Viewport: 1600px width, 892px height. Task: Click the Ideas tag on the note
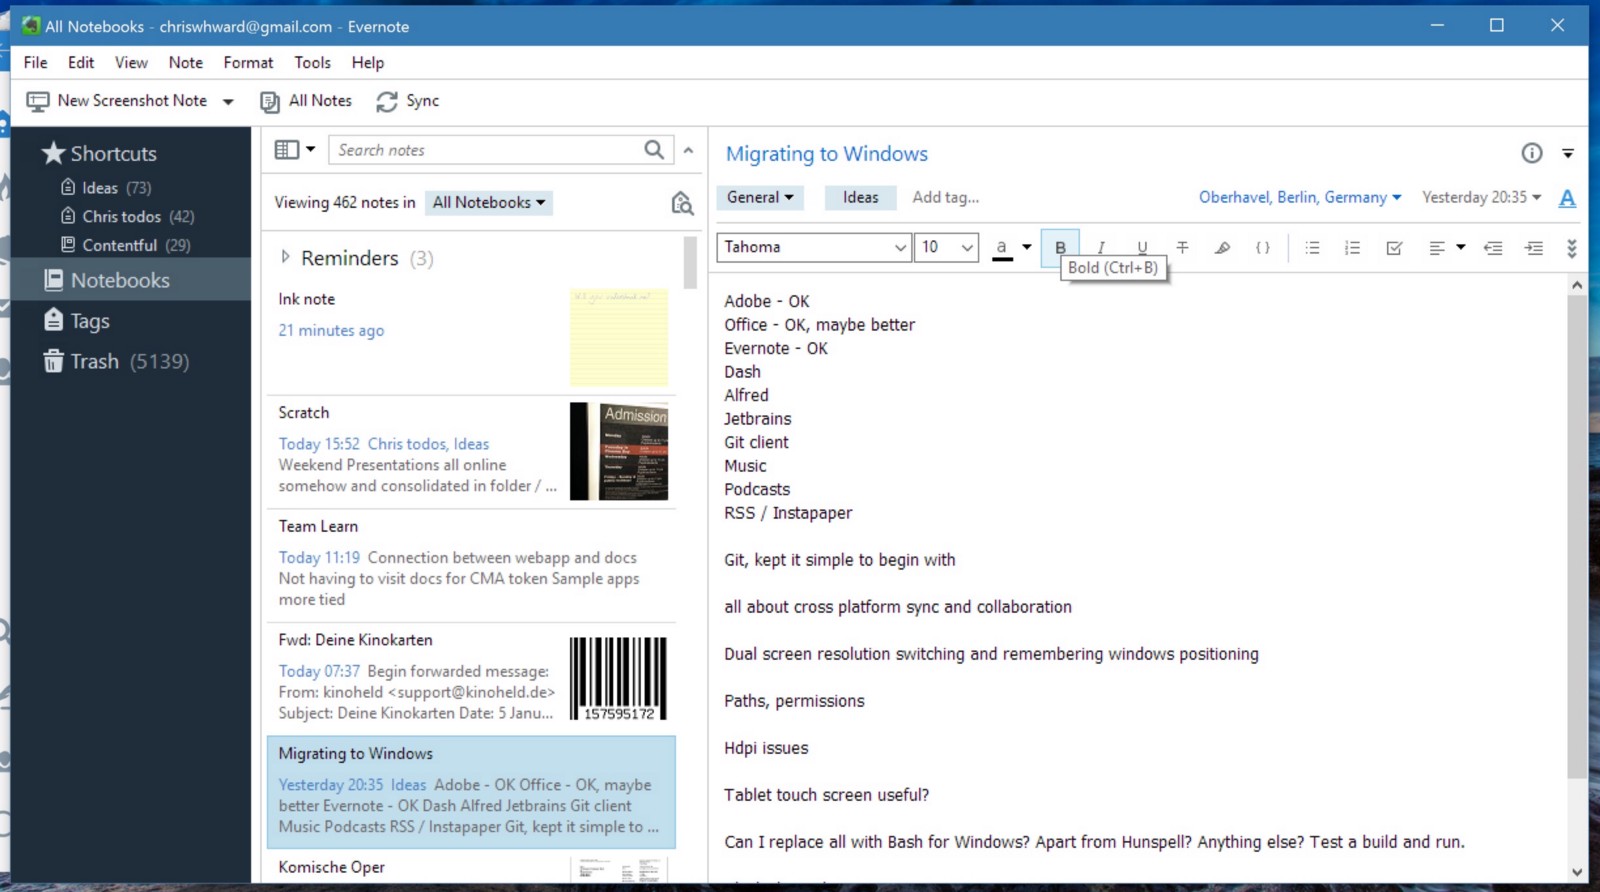(860, 197)
